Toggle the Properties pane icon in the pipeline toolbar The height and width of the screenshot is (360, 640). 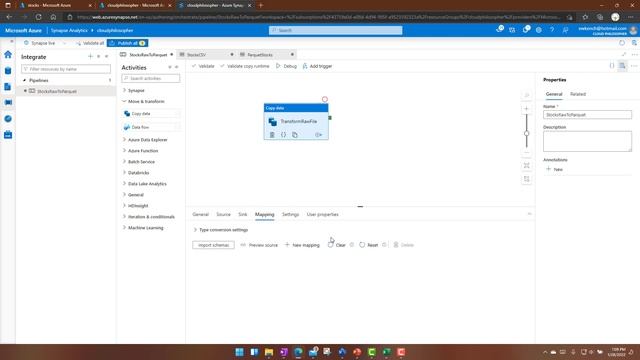click(622, 66)
